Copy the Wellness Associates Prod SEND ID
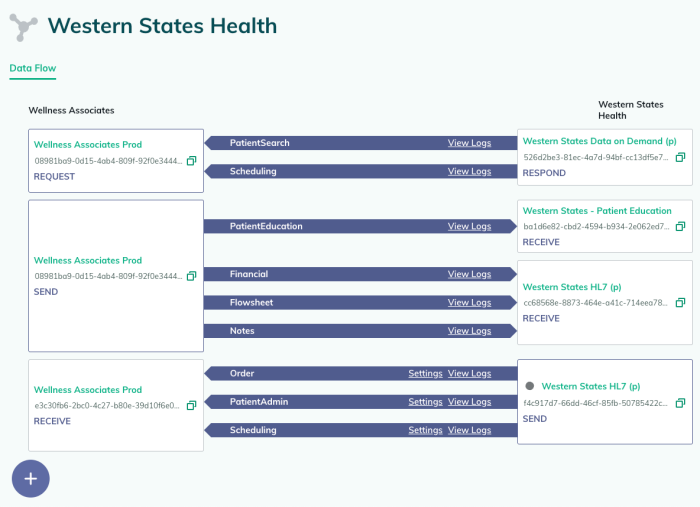The height and width of the screenshot is (507, 700). point(192,276)
